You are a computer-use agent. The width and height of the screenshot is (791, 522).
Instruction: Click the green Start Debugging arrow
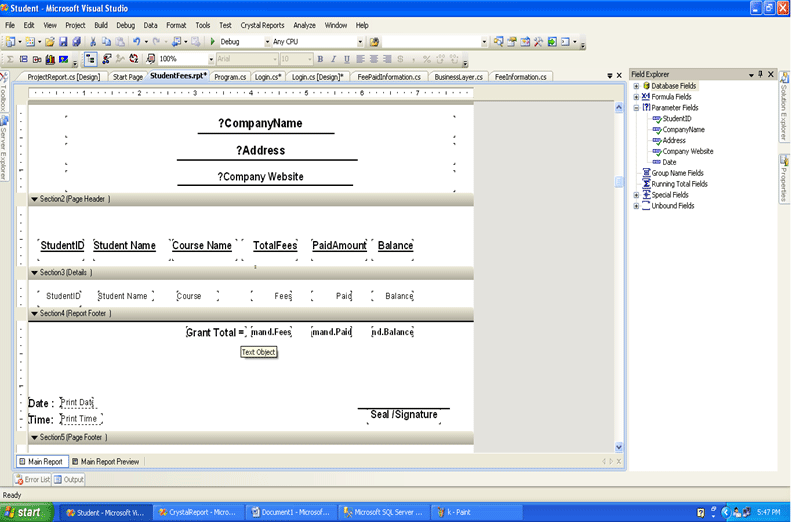[213, 41]
